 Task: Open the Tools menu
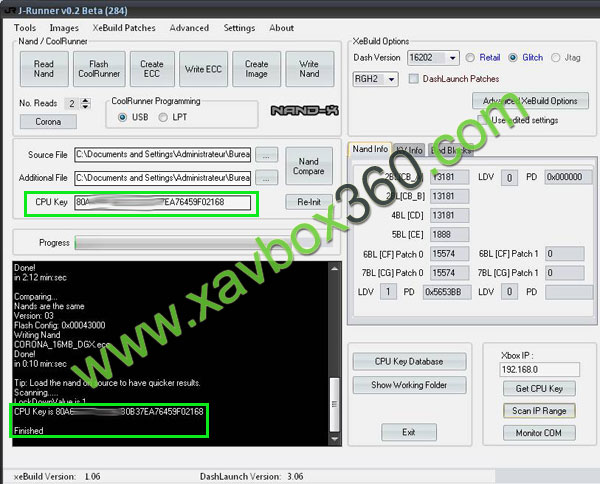pyautogui.click(x=25, y=28)
